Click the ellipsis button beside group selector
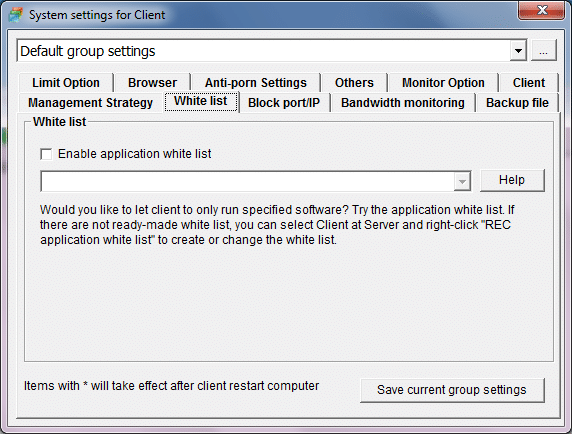 pos(544,51)
